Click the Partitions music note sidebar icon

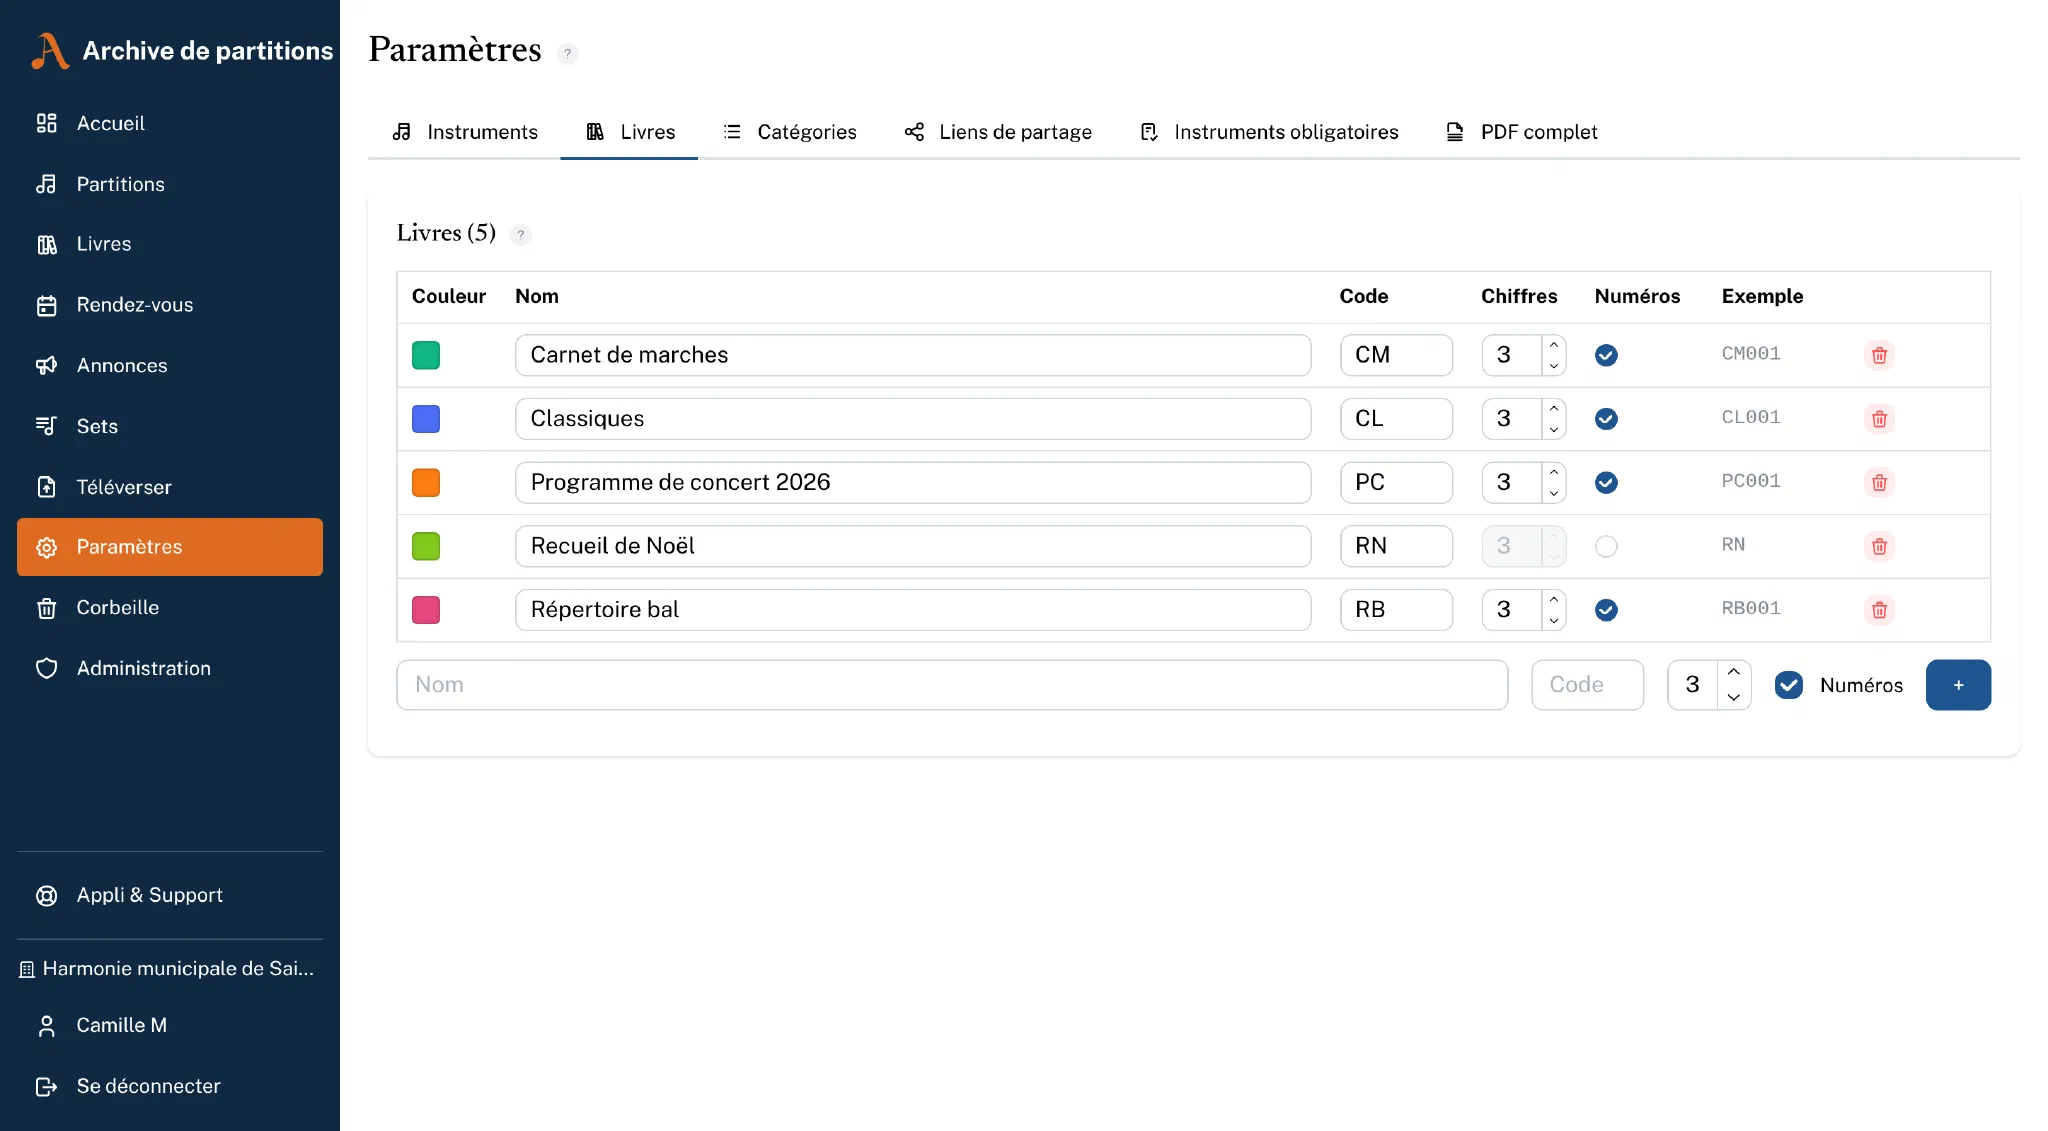point(46,184)
